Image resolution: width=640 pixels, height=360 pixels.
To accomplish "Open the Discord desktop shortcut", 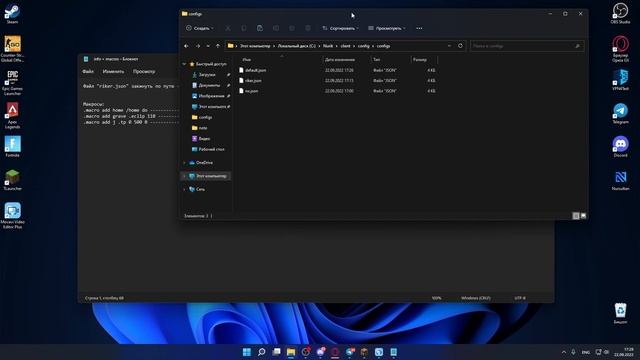I will (620, 147).
